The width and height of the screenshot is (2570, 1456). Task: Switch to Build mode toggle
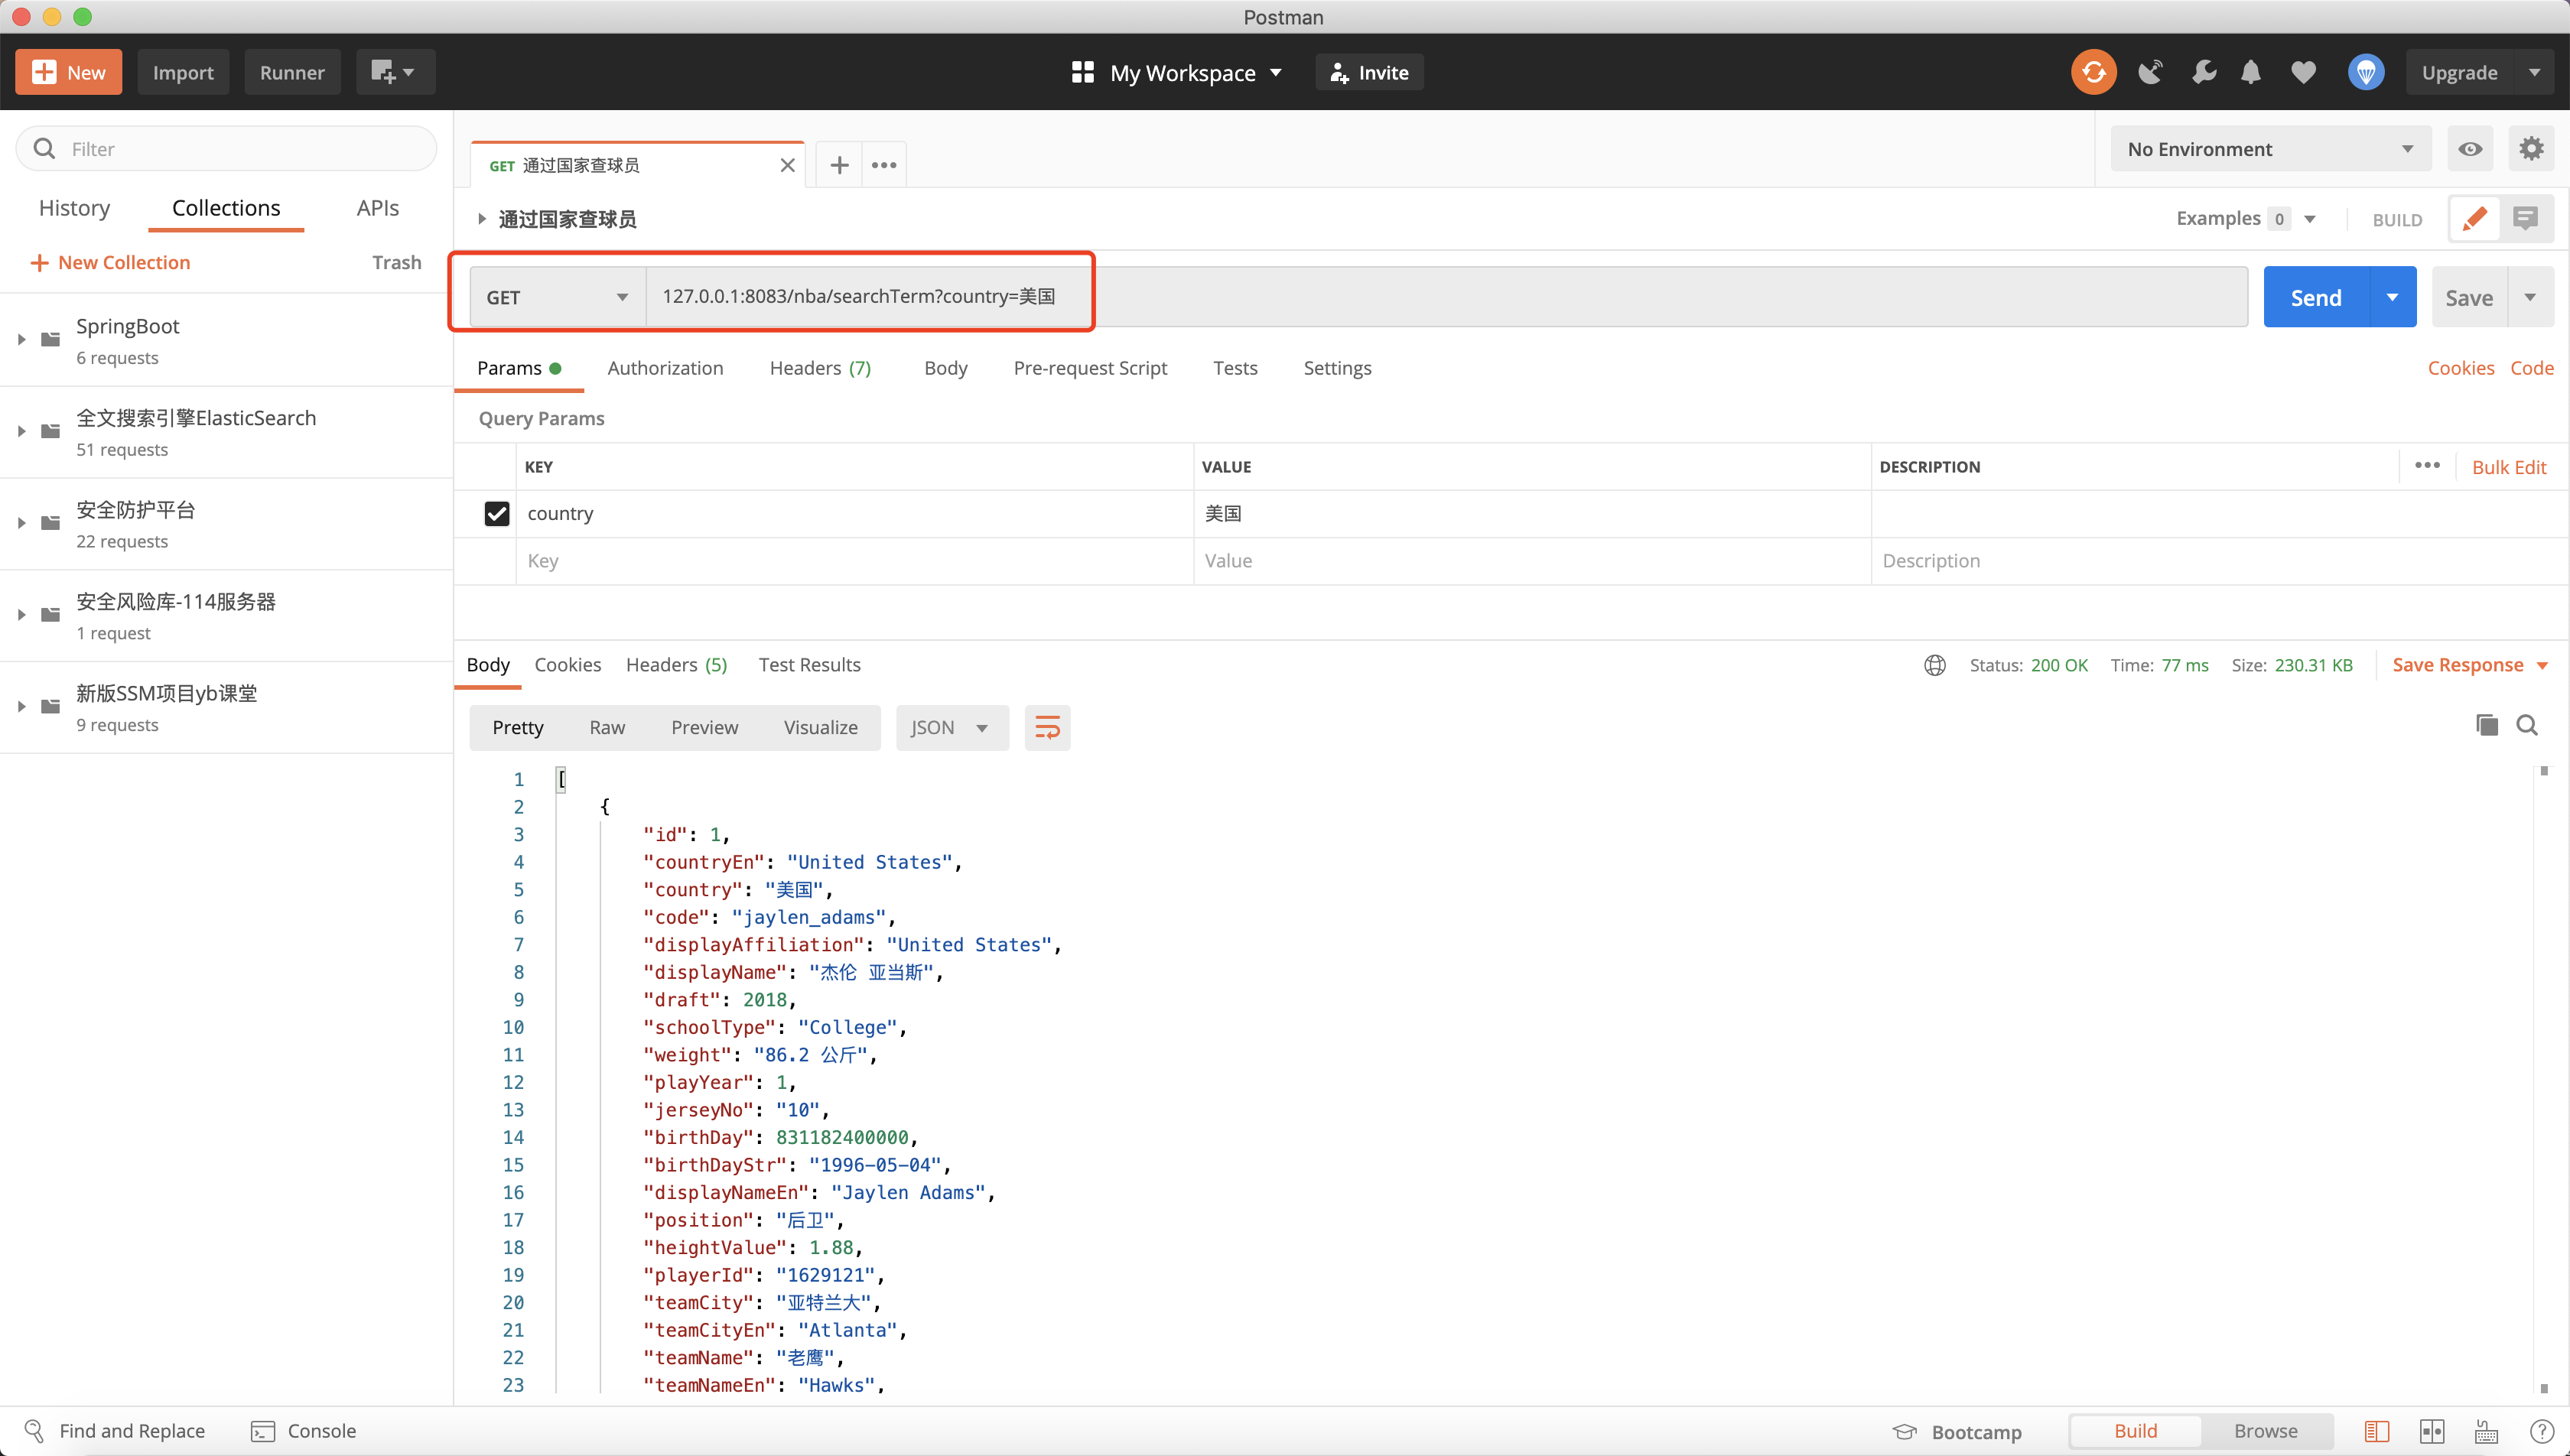pyautogui.click(x=2135, y=1431)
